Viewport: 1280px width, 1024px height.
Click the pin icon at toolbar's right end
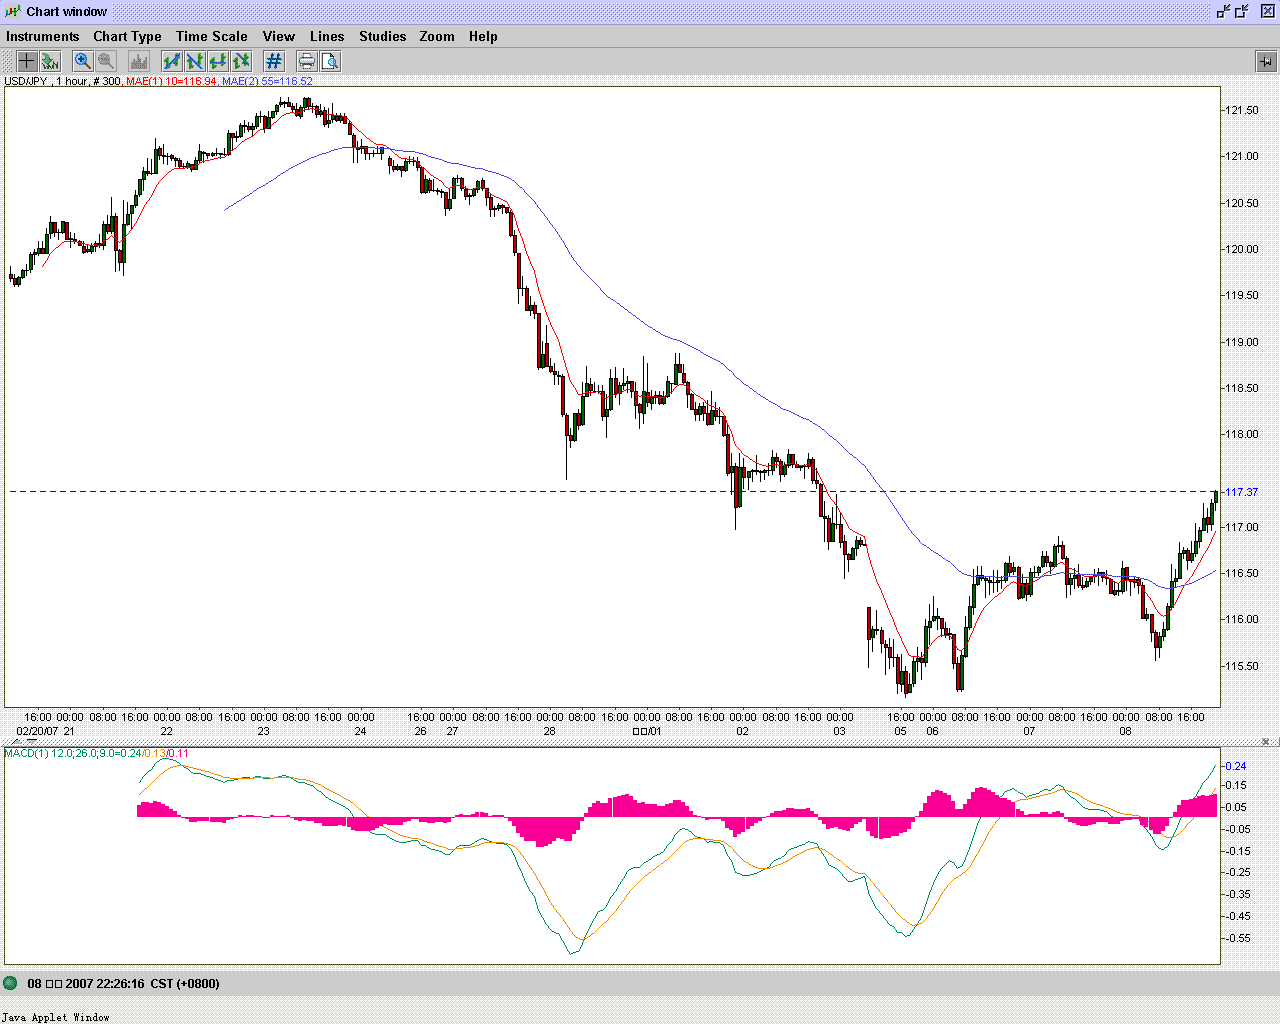1265,61
